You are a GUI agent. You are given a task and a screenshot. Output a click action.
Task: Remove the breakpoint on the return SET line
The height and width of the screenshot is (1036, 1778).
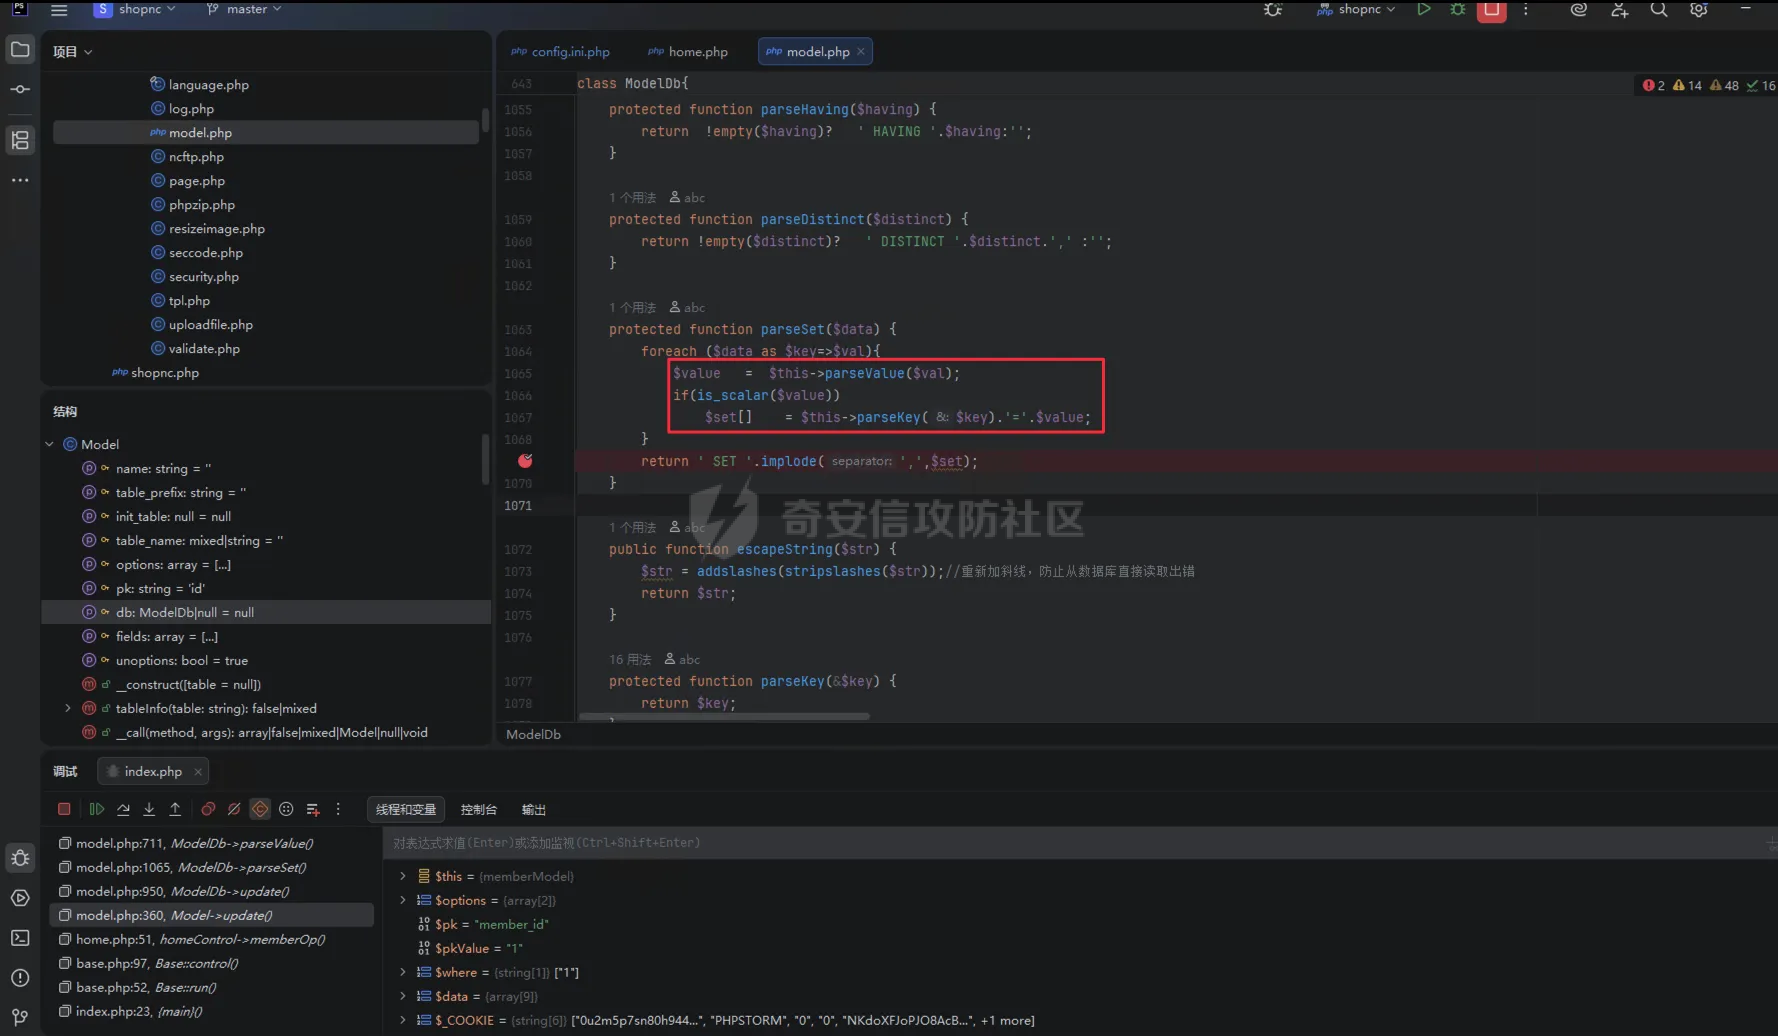pos(525,461)
